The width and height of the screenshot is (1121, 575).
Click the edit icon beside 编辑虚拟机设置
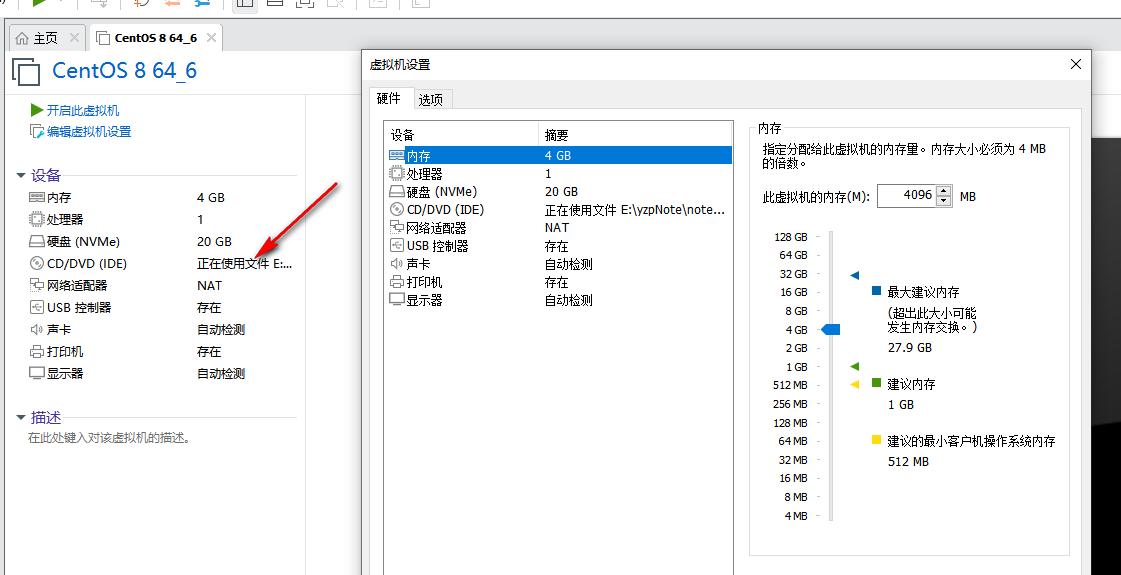[36, 132]
